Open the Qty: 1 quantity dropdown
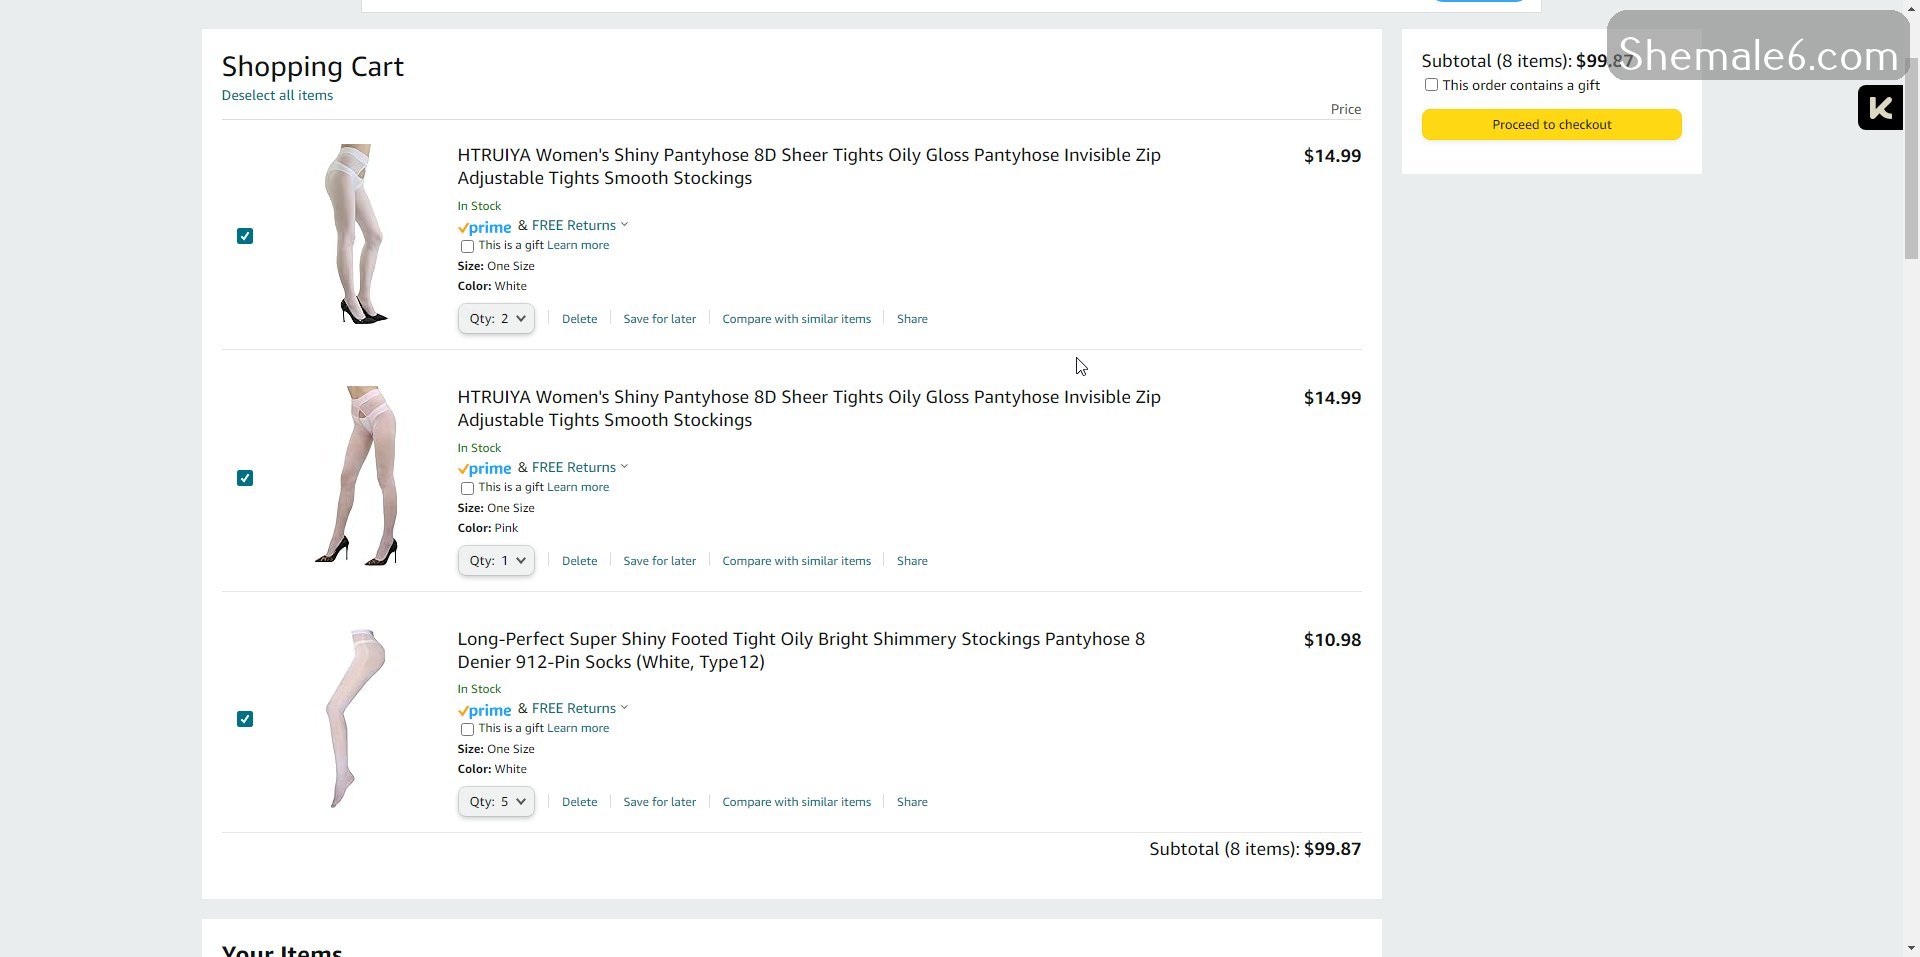The width and height of the screenshot is (1920, 957). click(x=496, y=561)
